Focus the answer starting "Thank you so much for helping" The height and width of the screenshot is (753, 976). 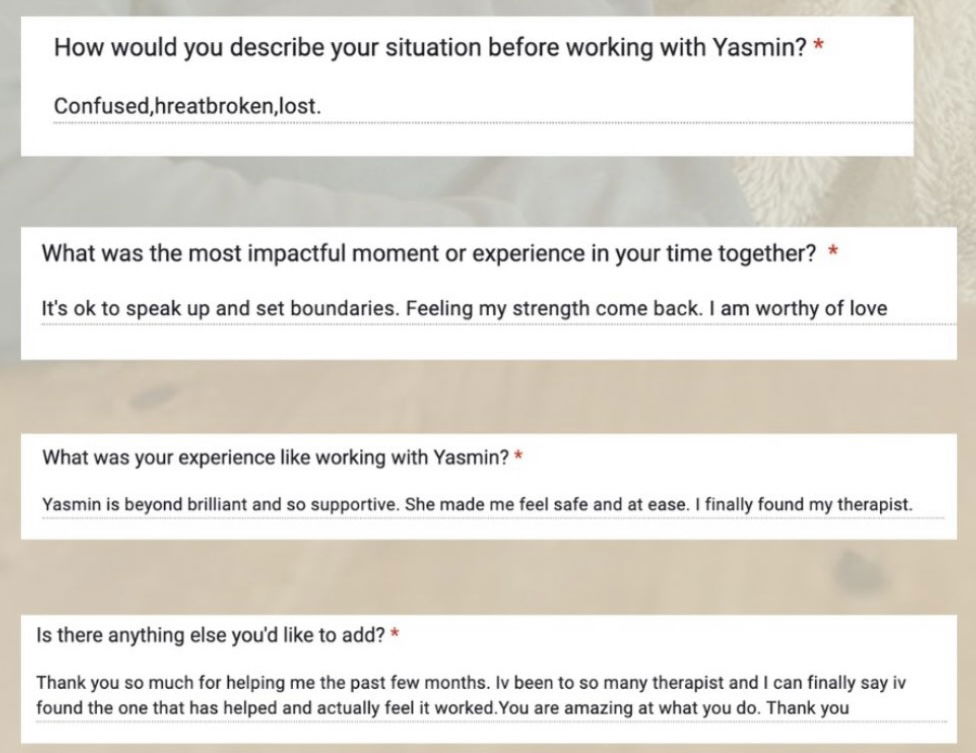pos(492,696)
